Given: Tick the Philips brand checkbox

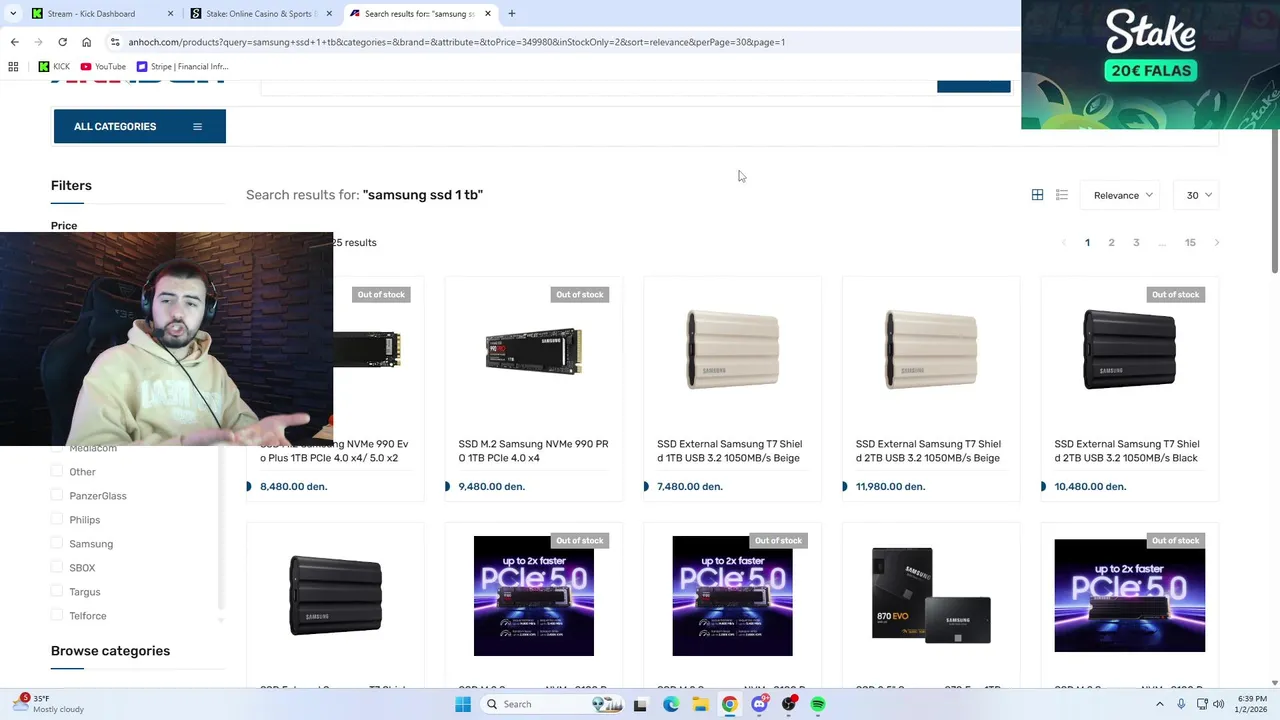Looking at the screenshot, I should coord(57,520).
